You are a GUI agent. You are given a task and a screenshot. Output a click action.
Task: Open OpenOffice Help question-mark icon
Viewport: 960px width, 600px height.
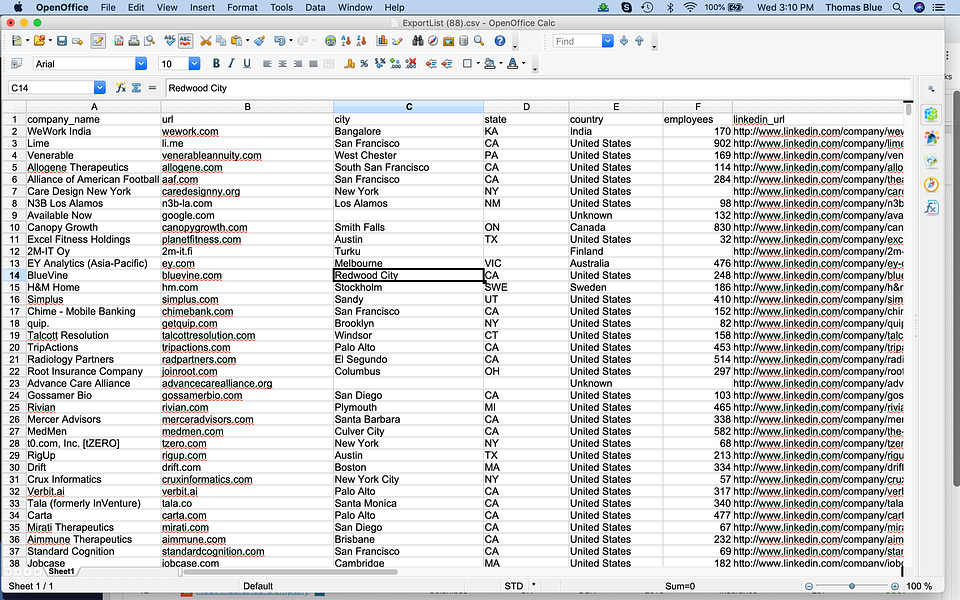(x=500, y=41)
